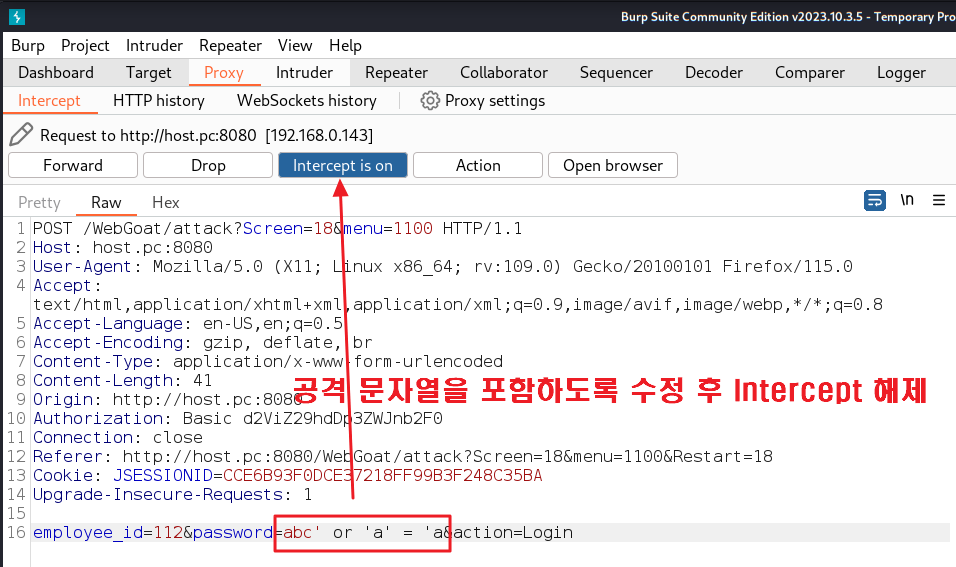Toggle the \n non-printable characters button
This screenshot has height=567, width=956.
pyautogui.click(x=907, y=199)
